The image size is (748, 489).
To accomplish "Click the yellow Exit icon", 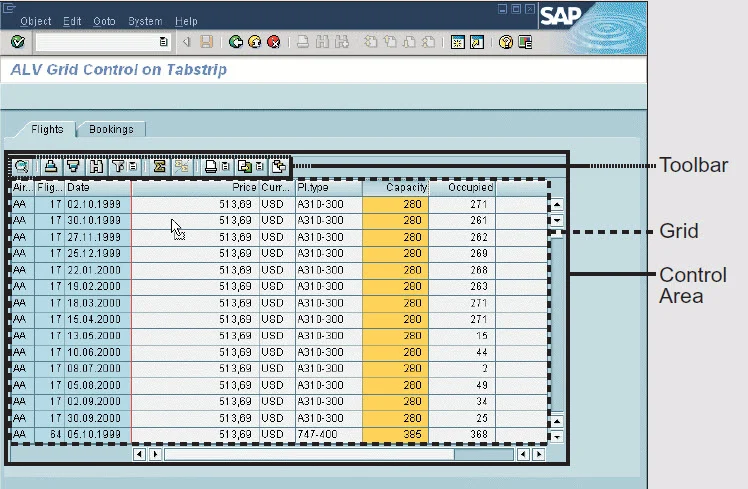I will coord(255,42).
